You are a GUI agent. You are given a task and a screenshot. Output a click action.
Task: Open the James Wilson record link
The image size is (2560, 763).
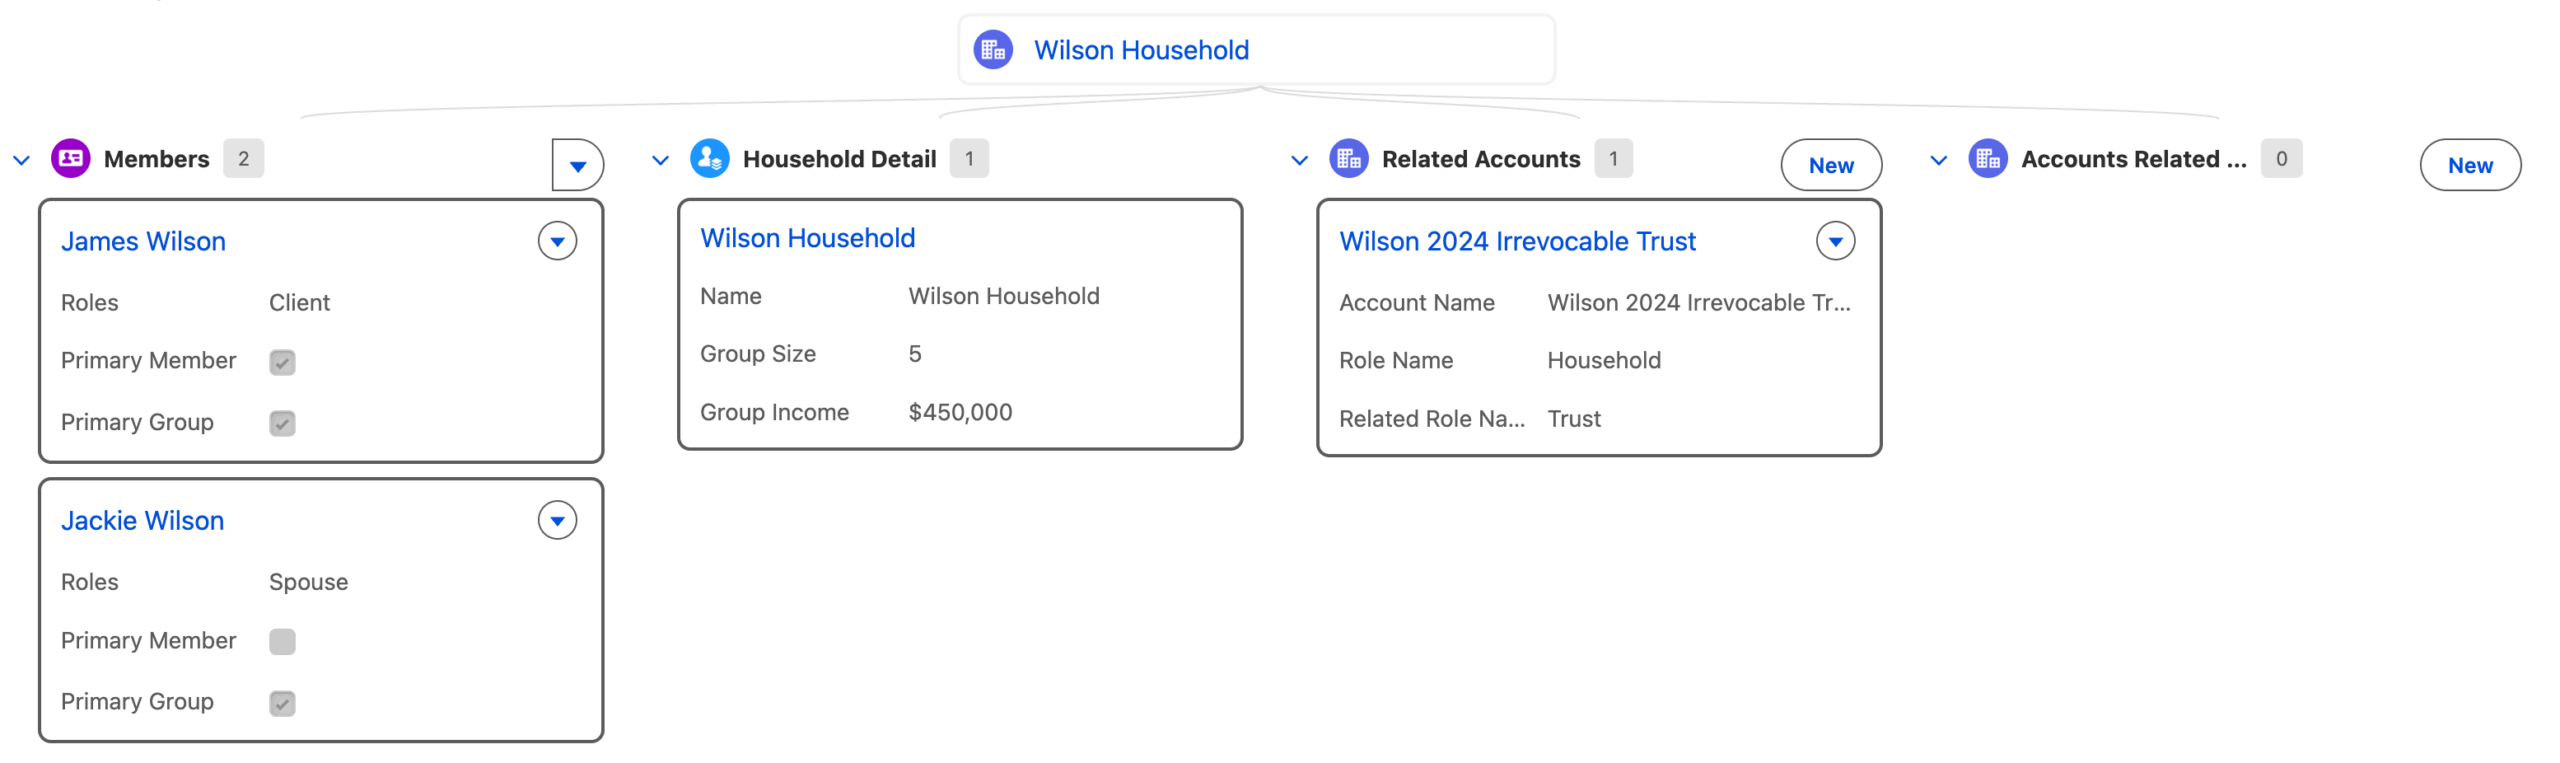point(143,241)
